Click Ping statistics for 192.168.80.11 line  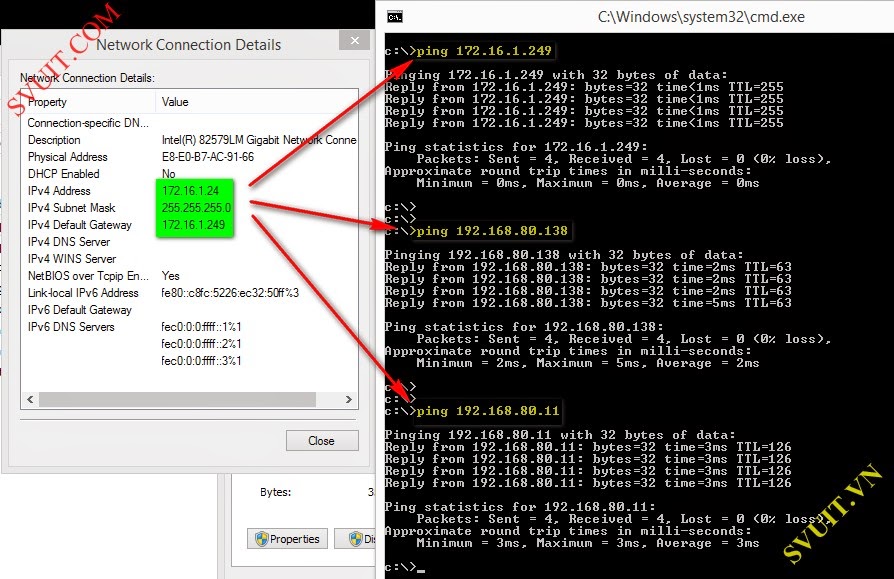point(520,507)
